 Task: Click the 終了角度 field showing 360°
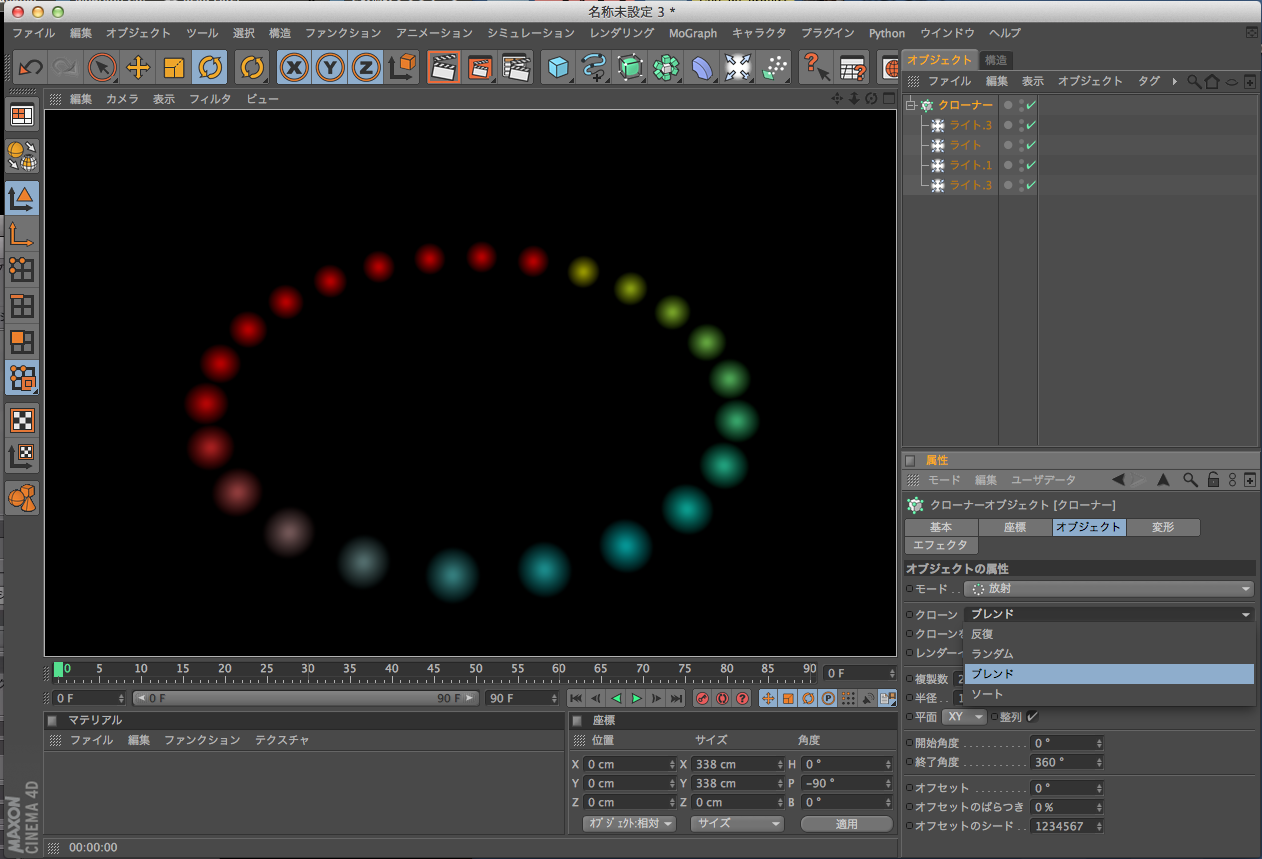coord(1067,762)
